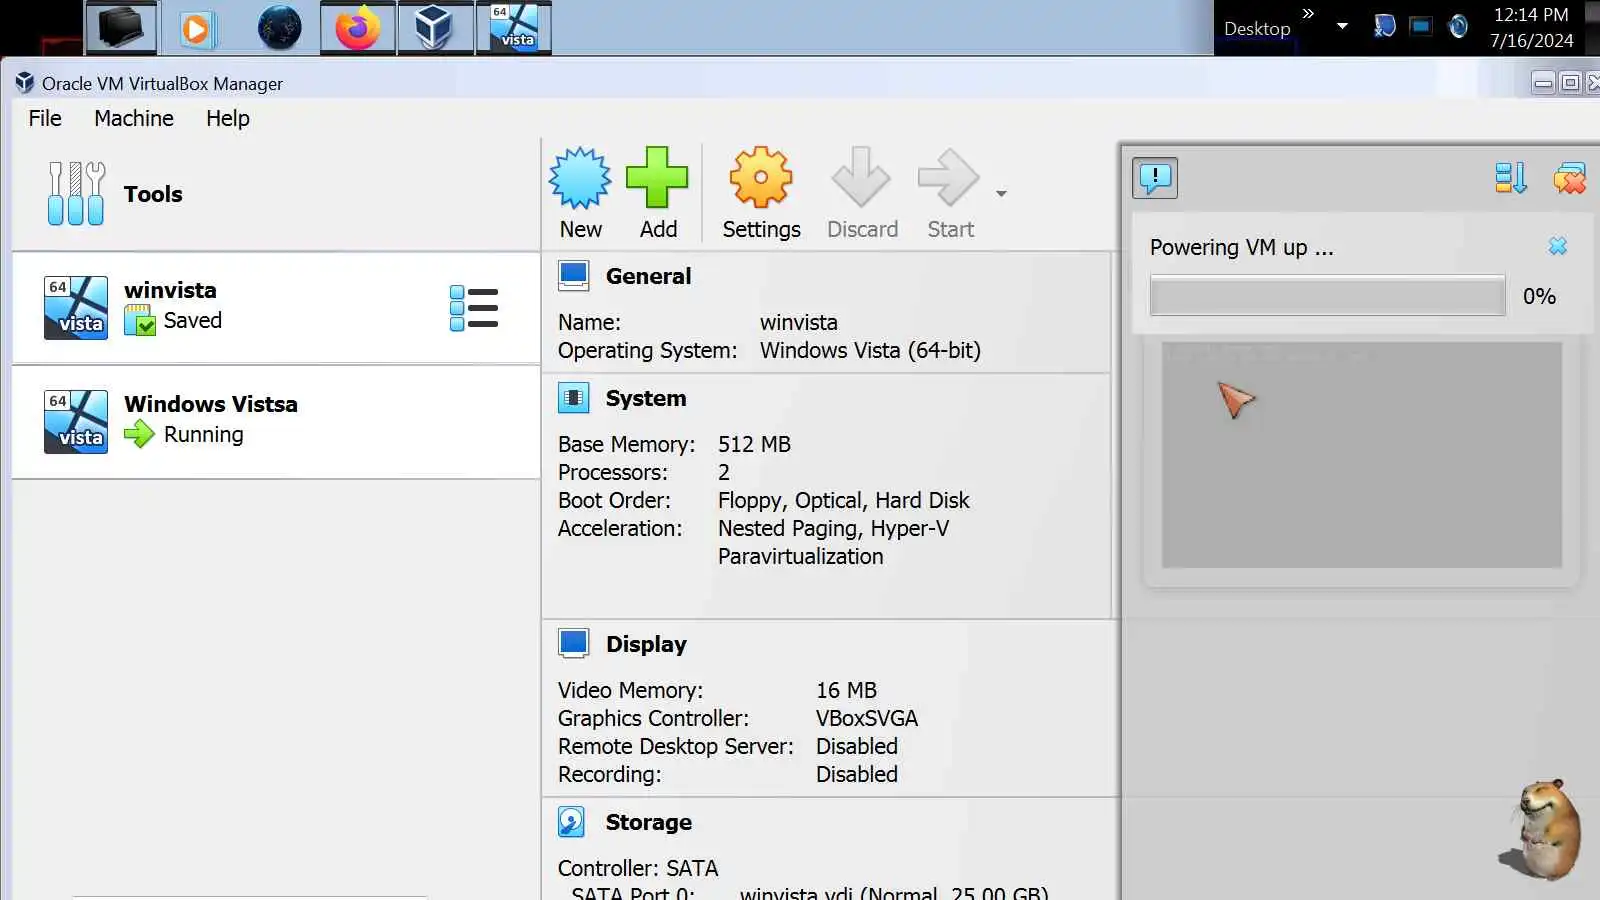Click the General monitor icon
The image size is (1600, 900).
click(574, 276)
